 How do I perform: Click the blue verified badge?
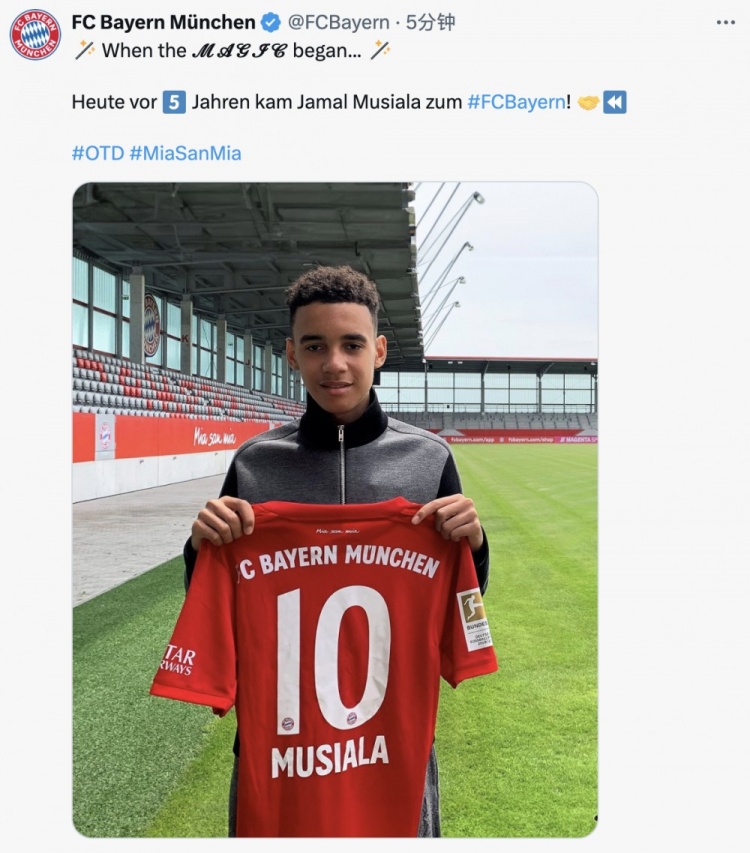pos(270,23)
